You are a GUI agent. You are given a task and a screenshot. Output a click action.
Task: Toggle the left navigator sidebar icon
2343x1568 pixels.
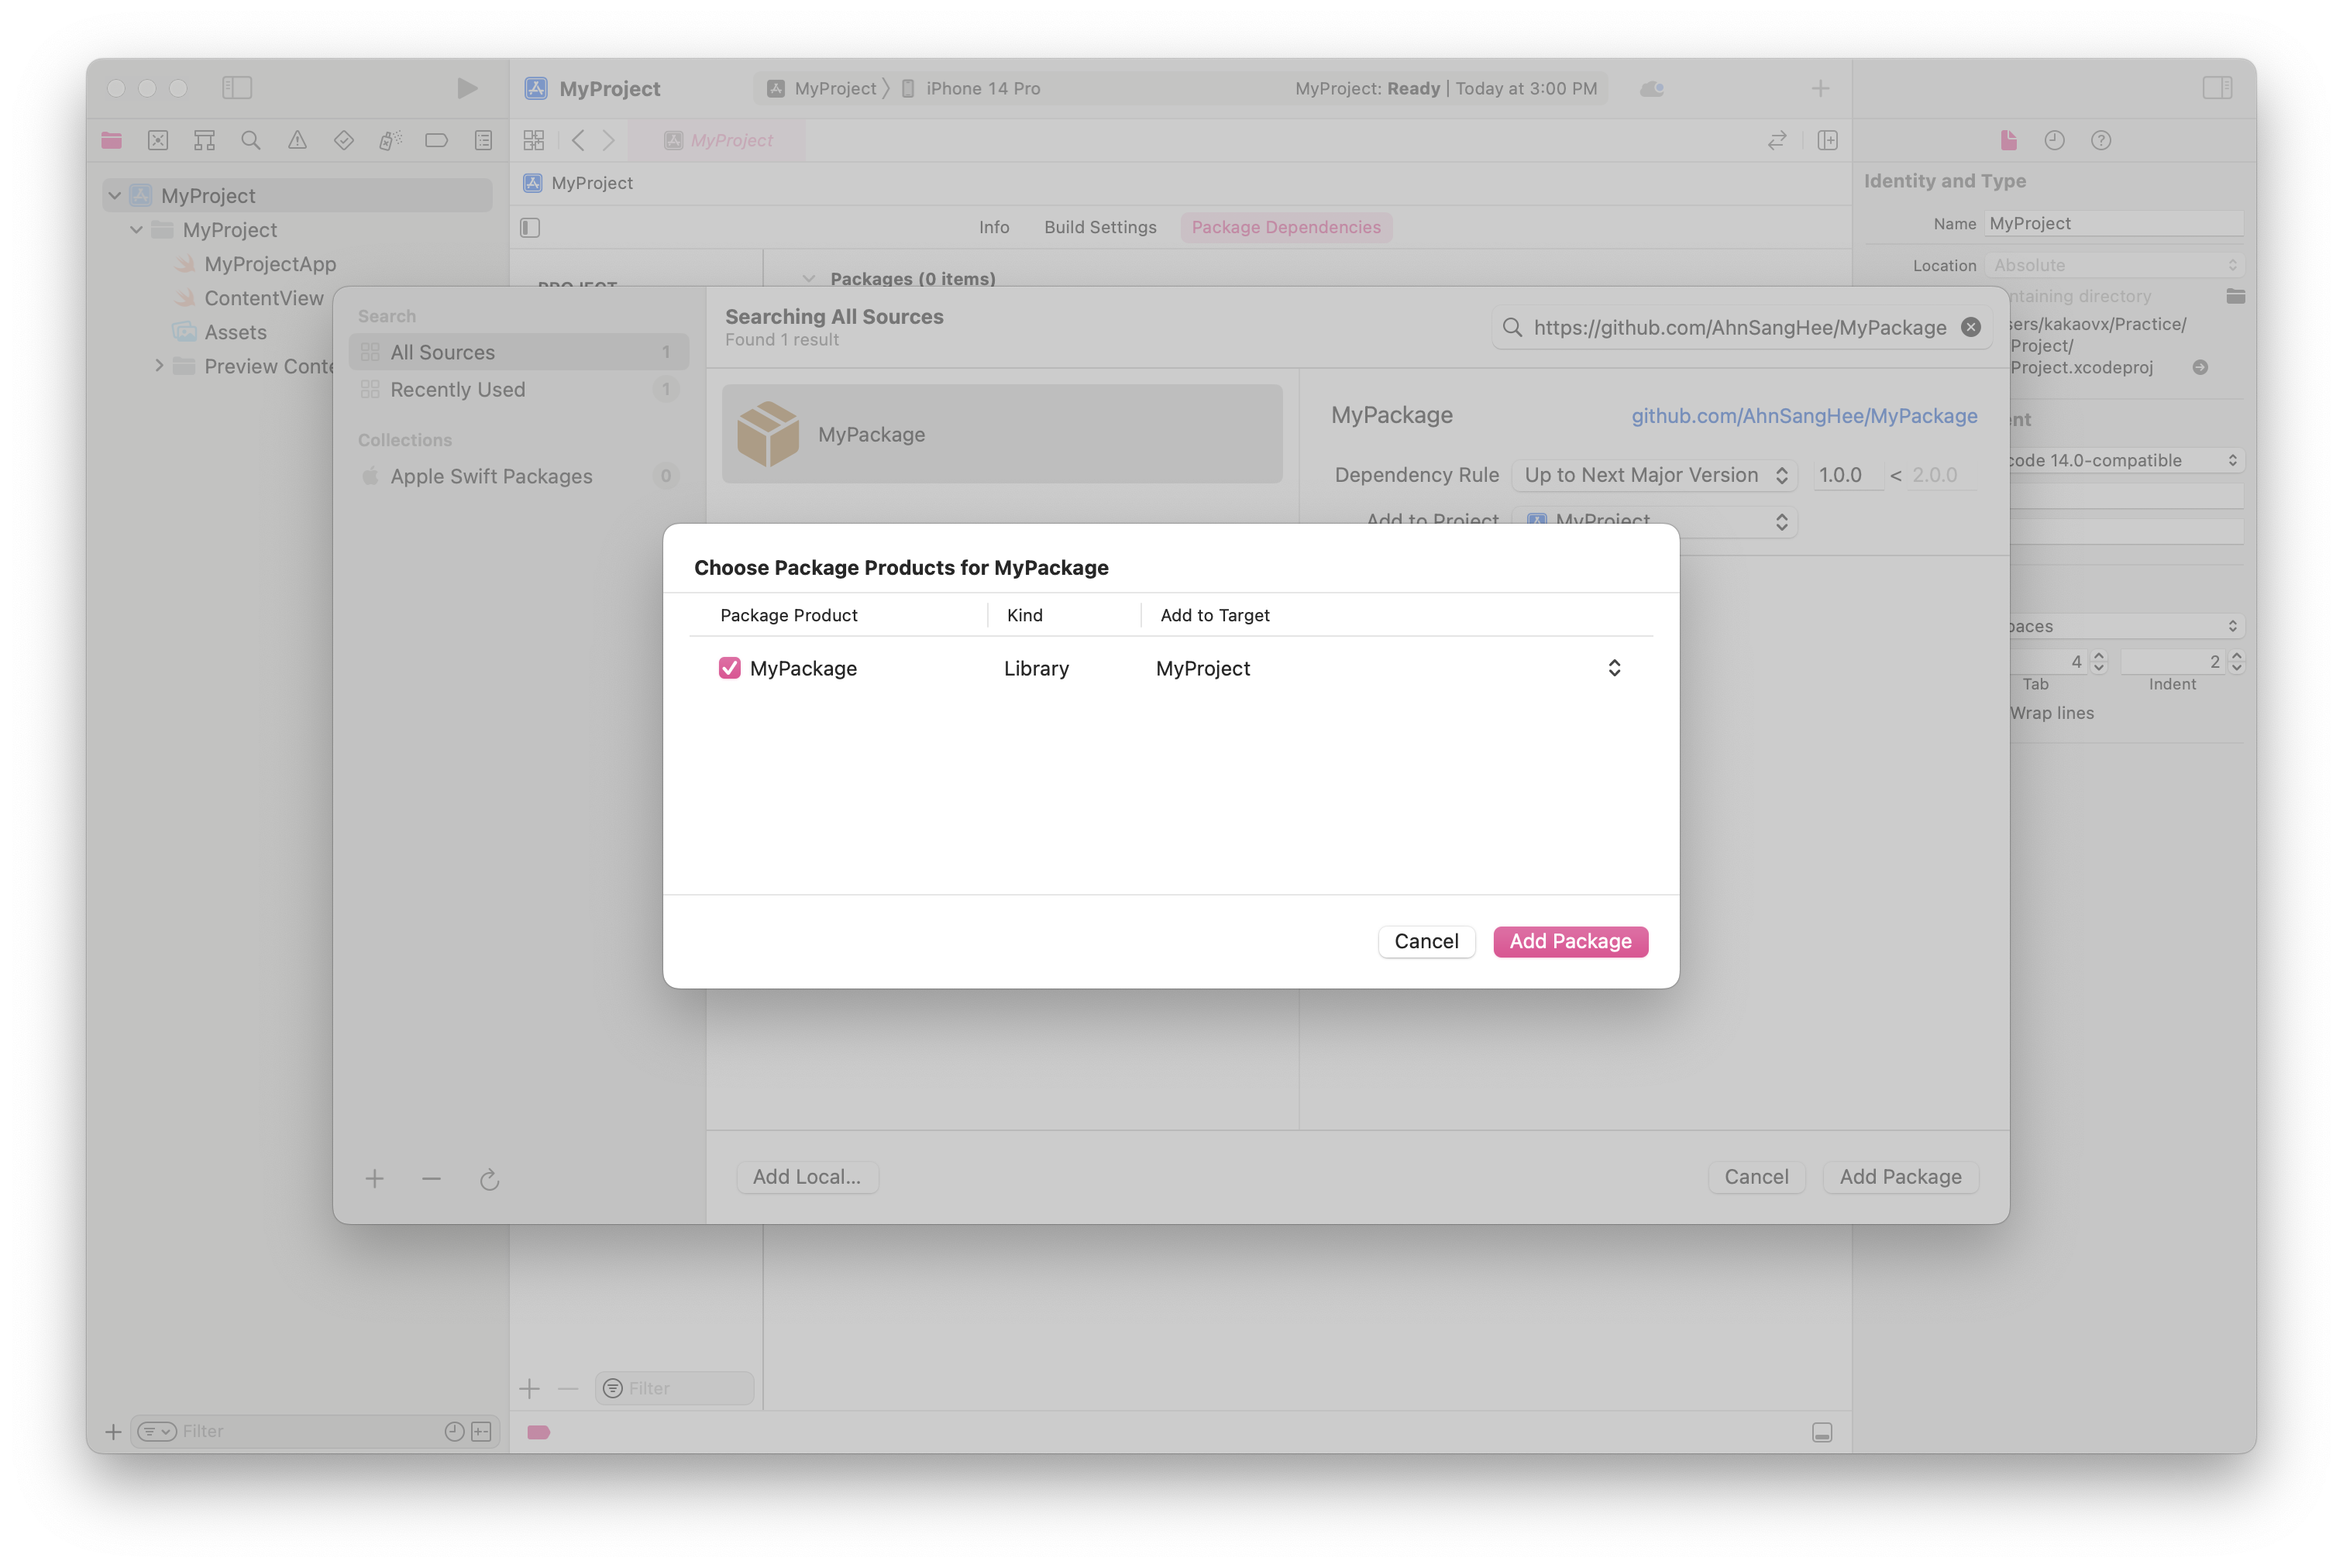(237, 88)
